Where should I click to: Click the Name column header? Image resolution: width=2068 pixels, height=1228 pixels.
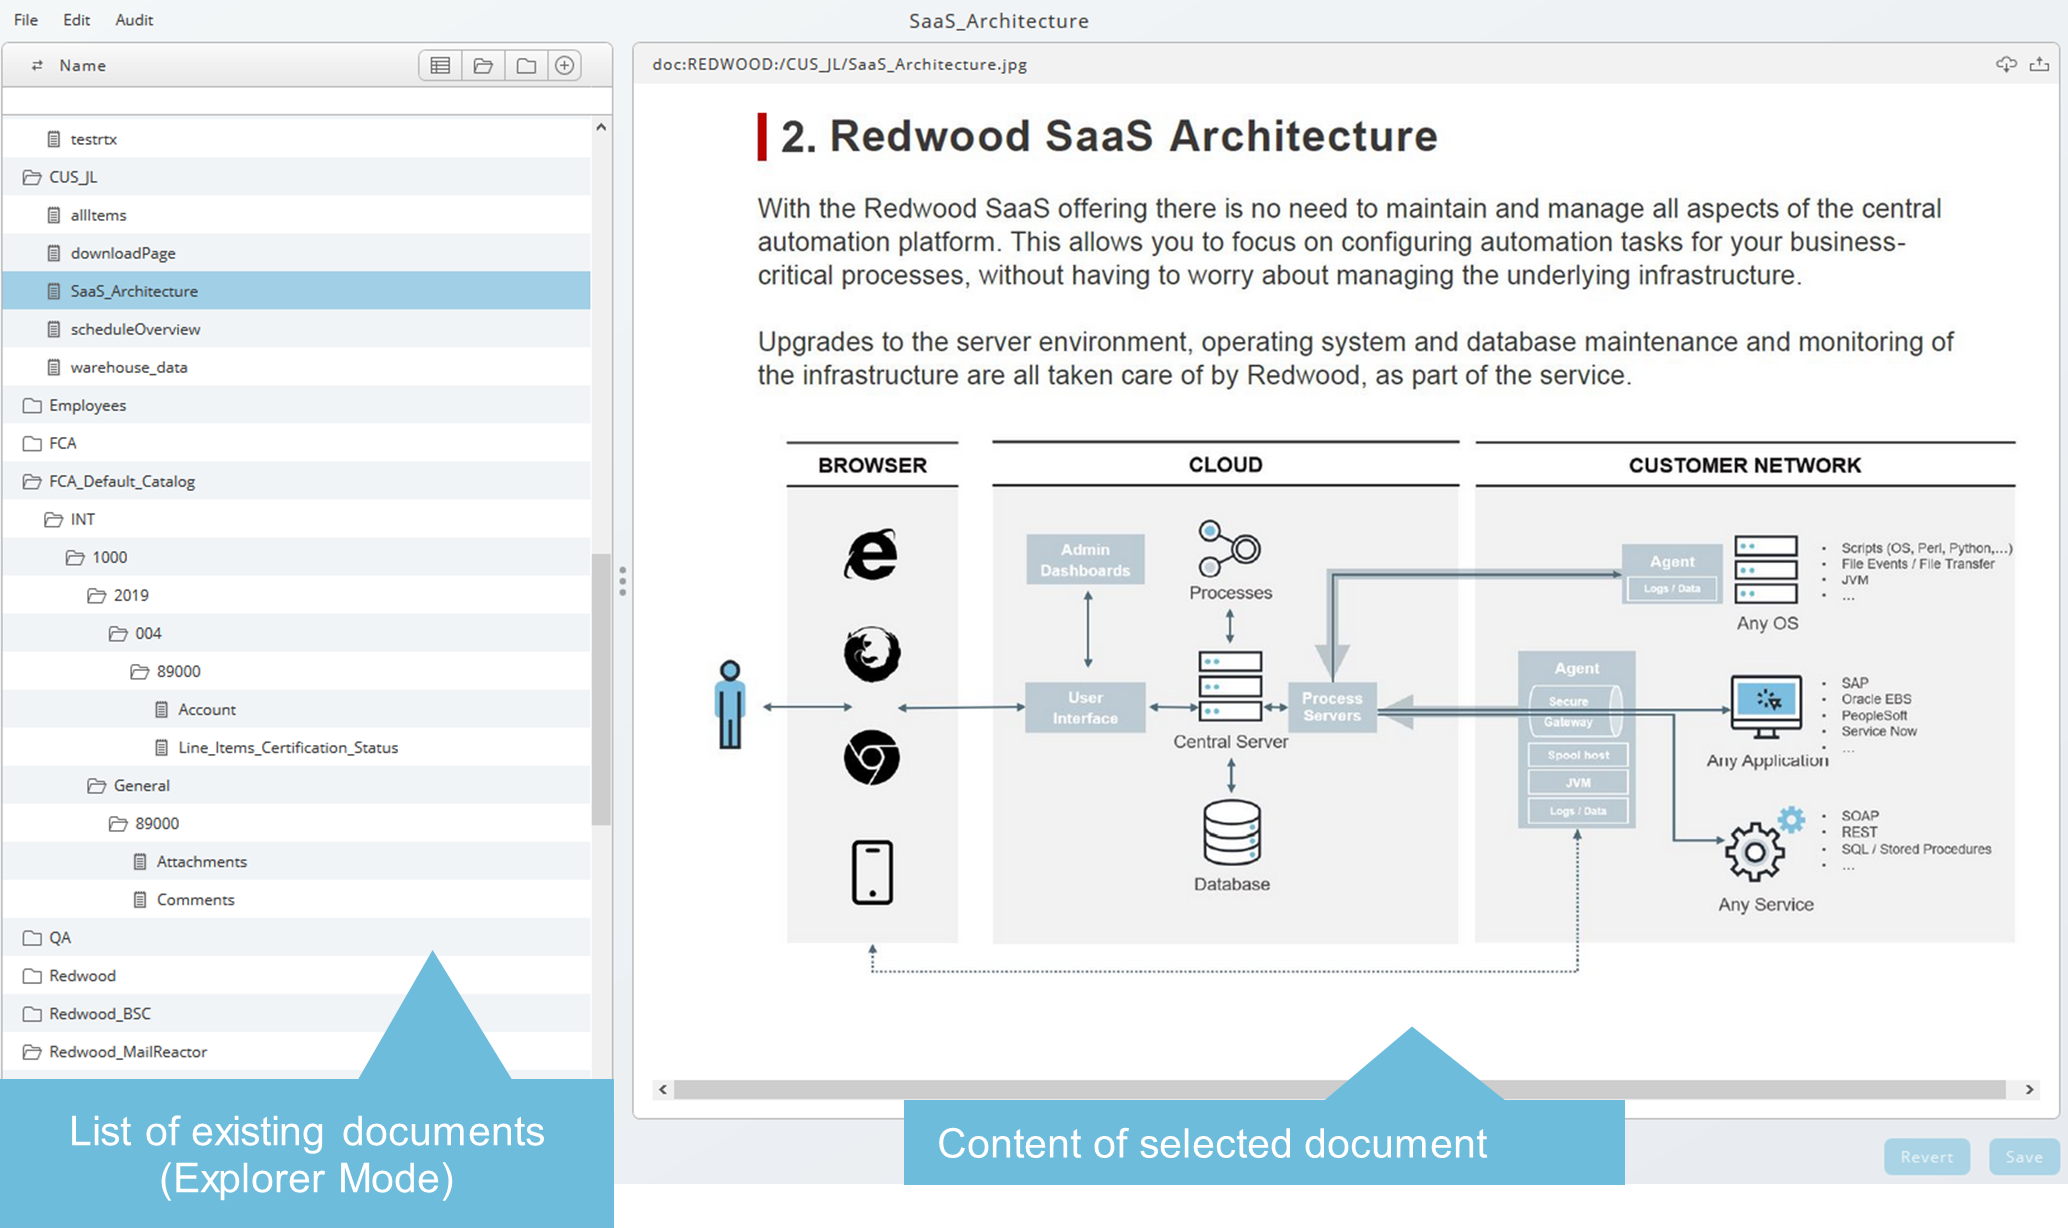[x=82, y=66]
